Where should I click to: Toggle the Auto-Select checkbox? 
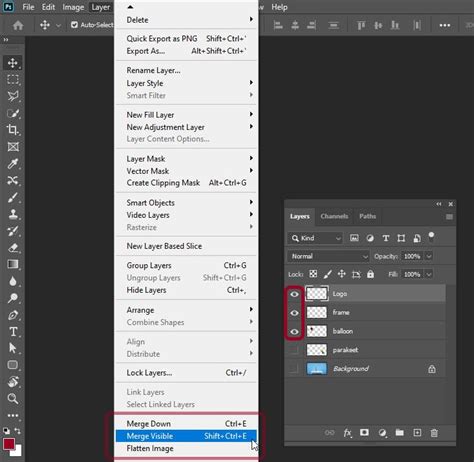click(74, 25)
